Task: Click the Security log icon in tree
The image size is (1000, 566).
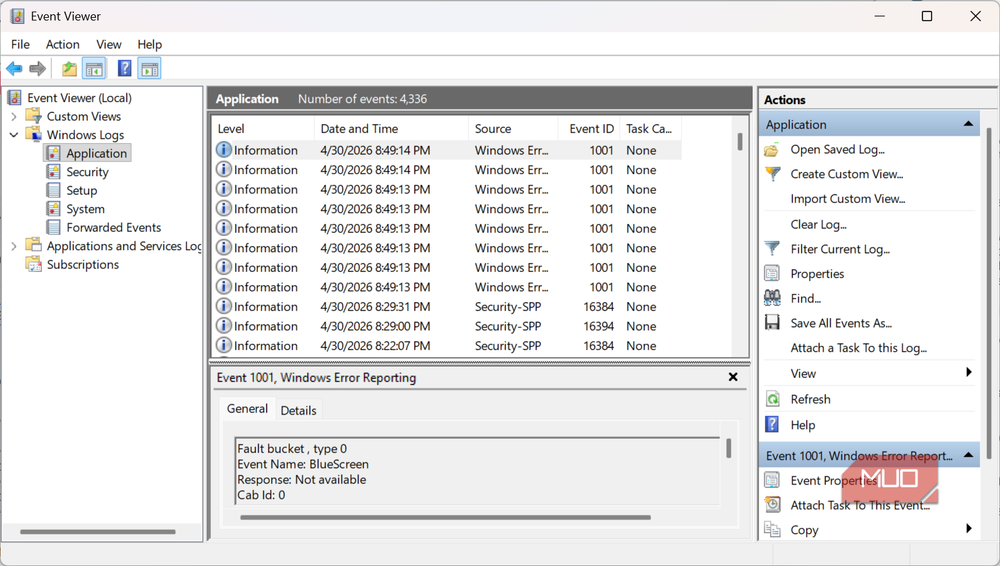Action: 54,172
